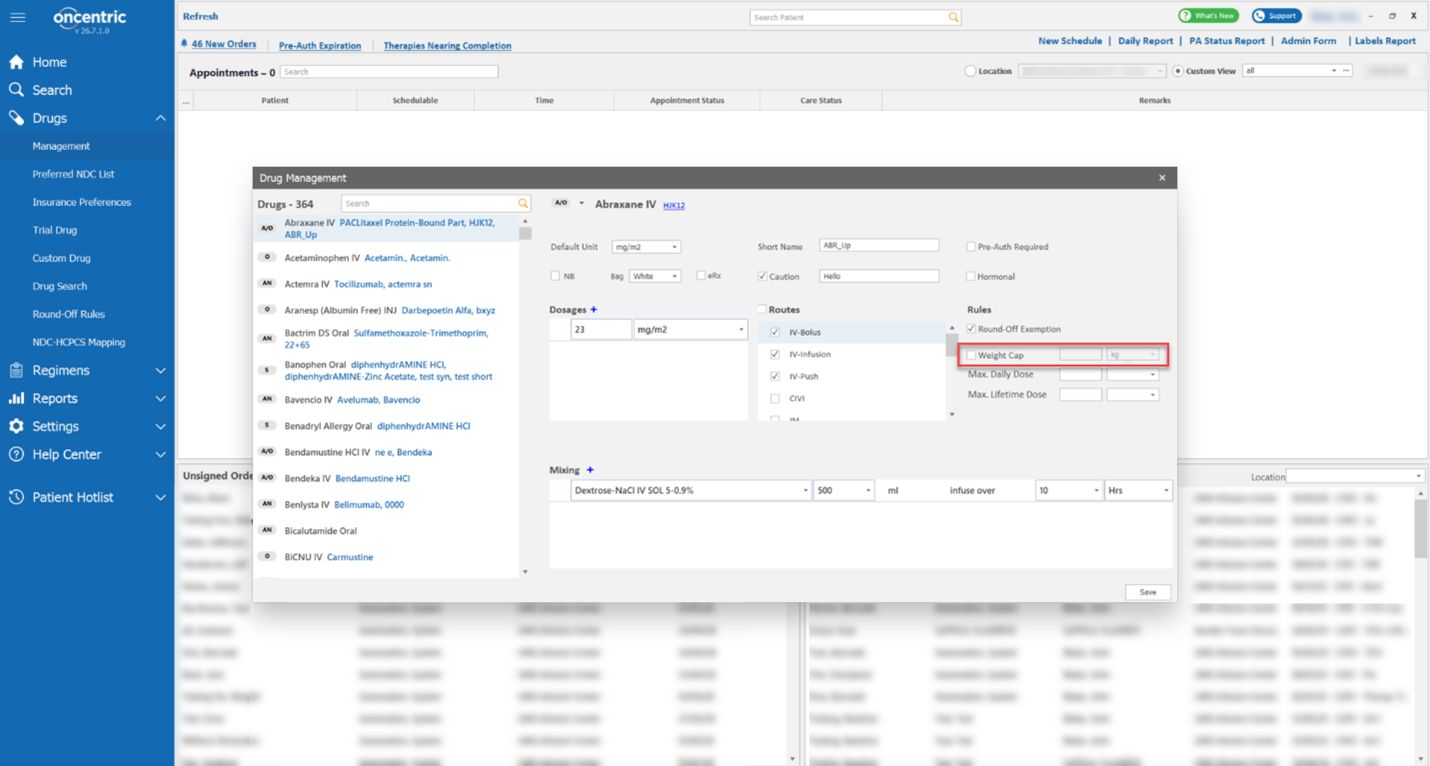1430x766 pixels.
Task: Open the Default Unit mg/m2 dropdown
Action: click(x=646, y=247)
